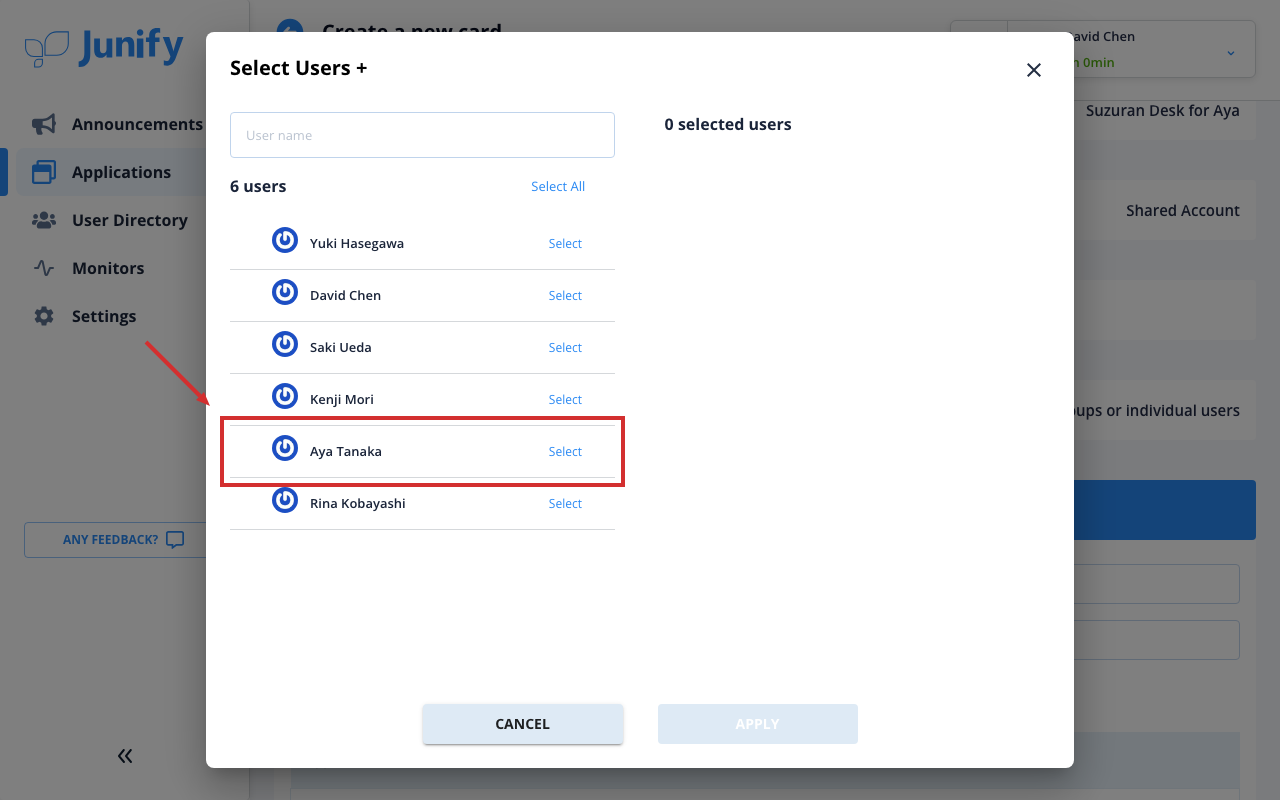Click the Select All link

click(558, 187)
